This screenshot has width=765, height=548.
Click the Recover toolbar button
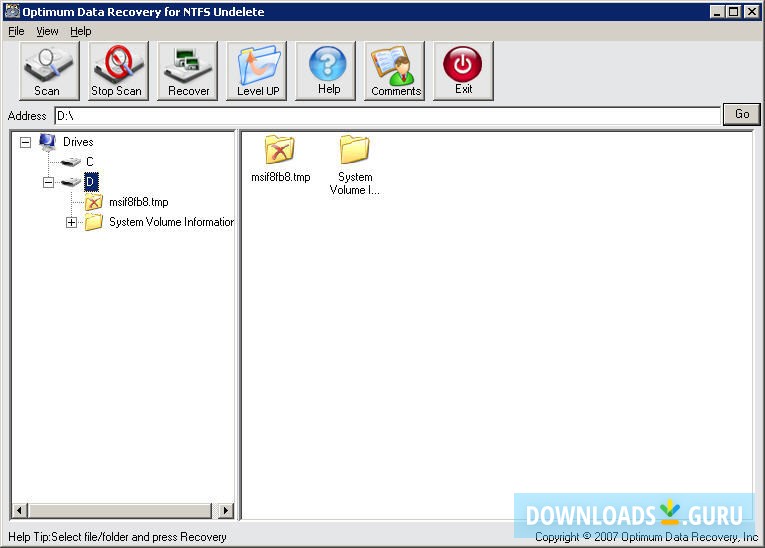click(x=187, y=71)
